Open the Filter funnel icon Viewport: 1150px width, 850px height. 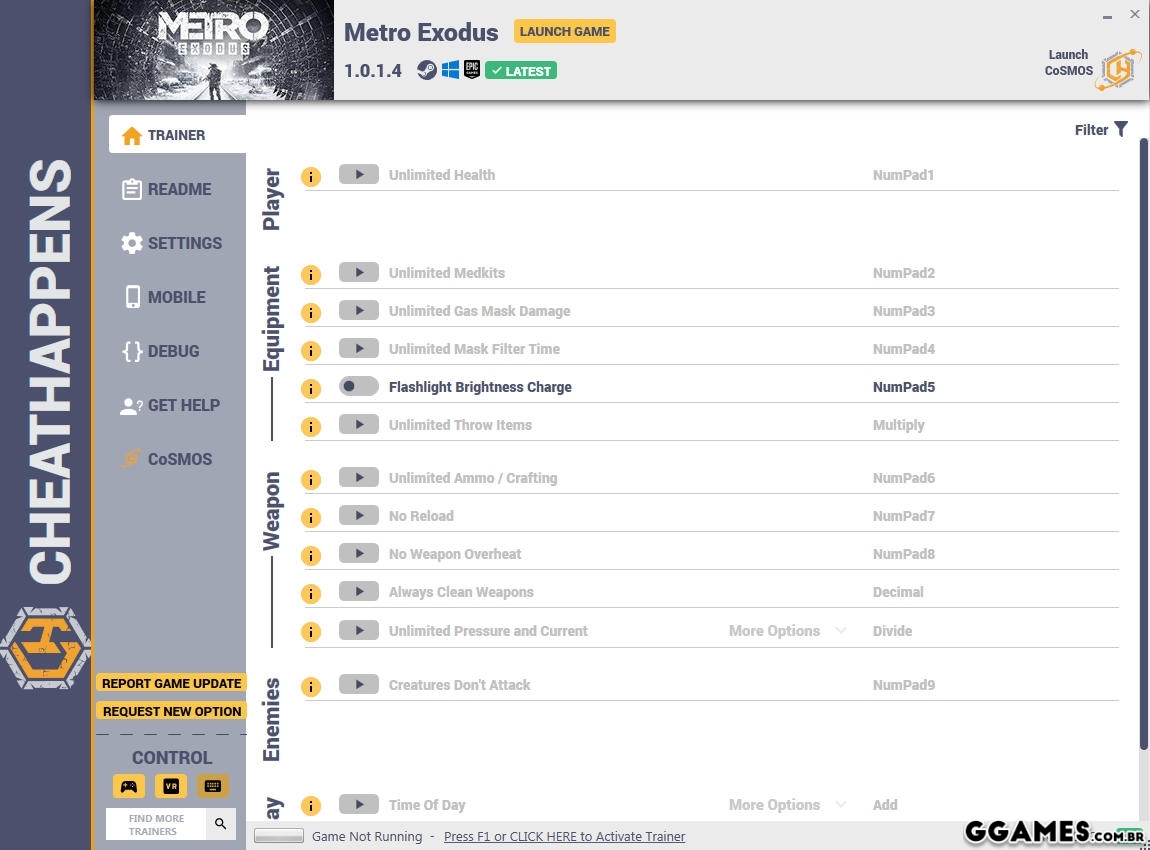(x=1121, y=129)
